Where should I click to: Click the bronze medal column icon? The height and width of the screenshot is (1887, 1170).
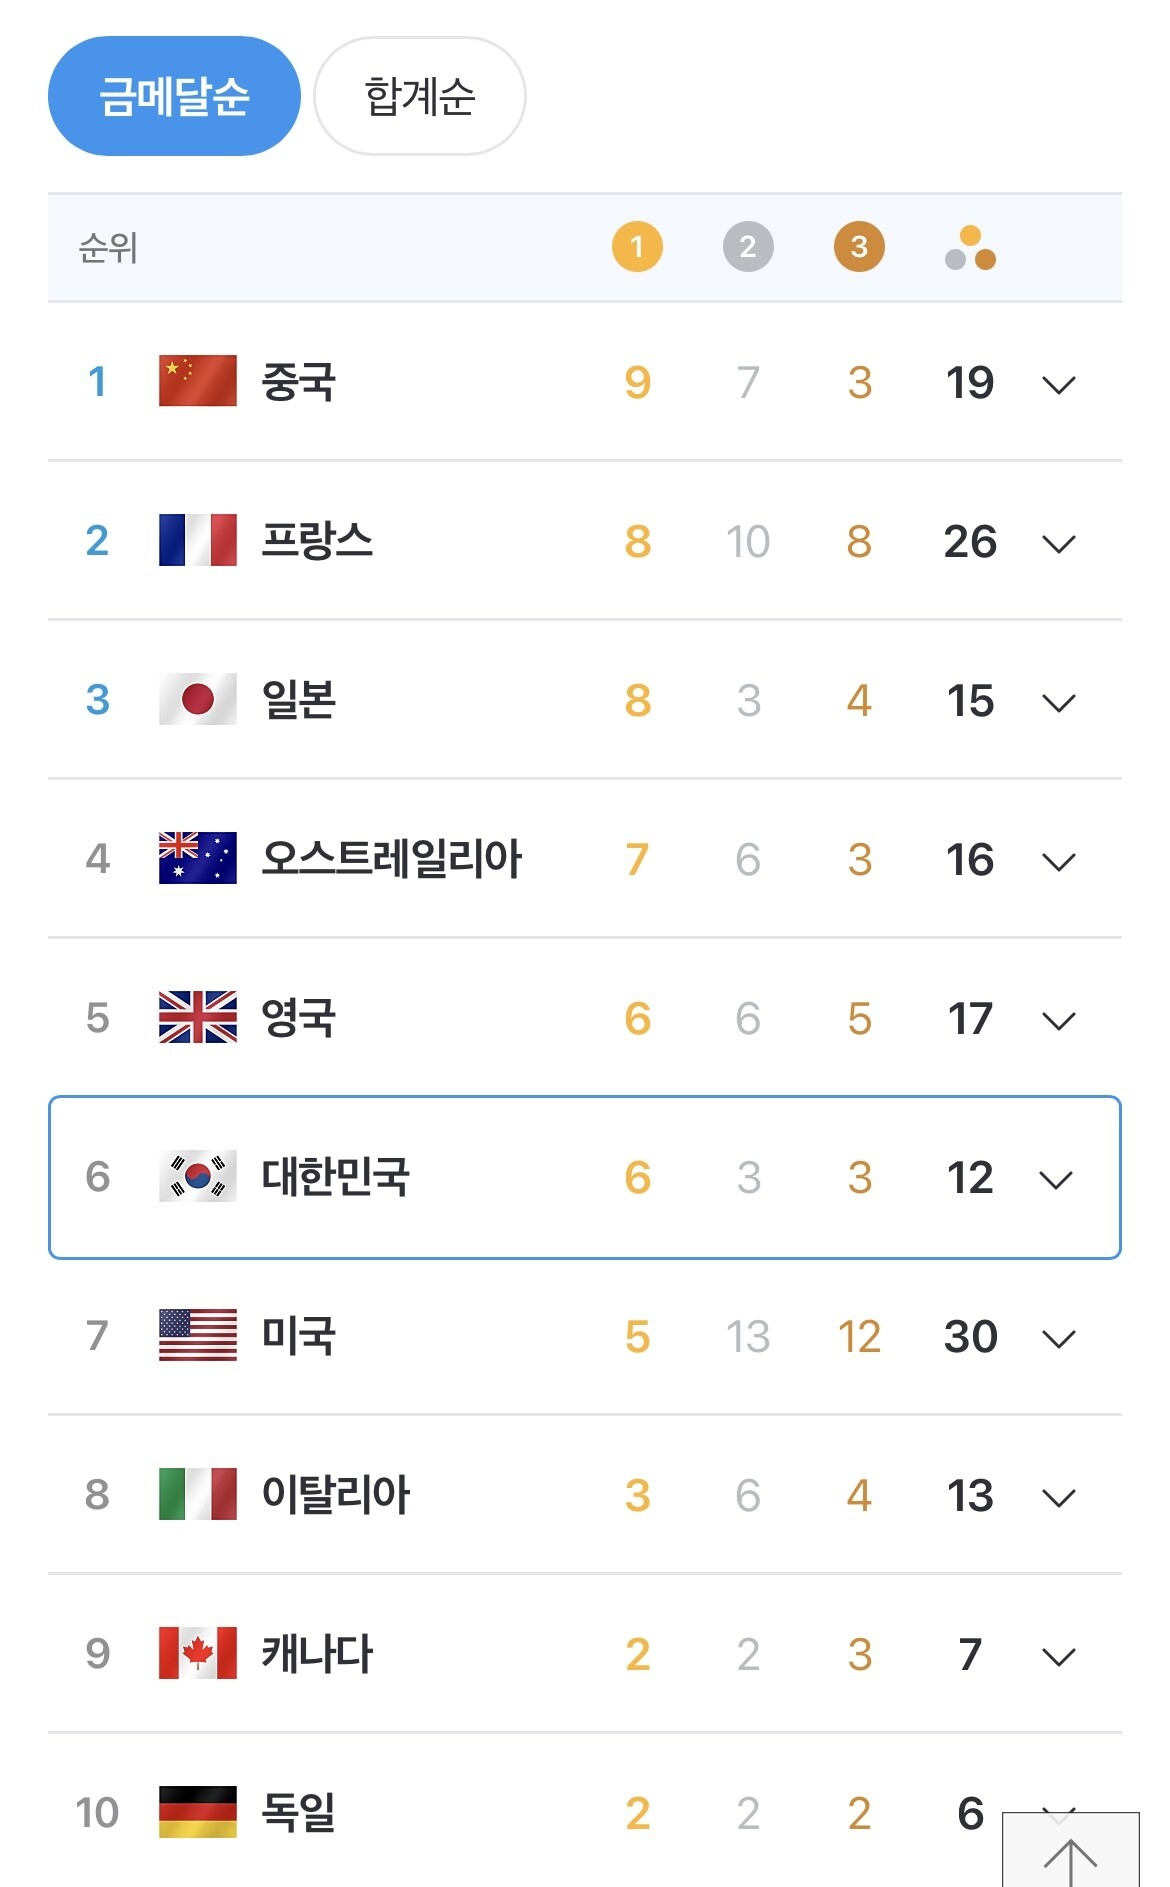tap(859, 247)
